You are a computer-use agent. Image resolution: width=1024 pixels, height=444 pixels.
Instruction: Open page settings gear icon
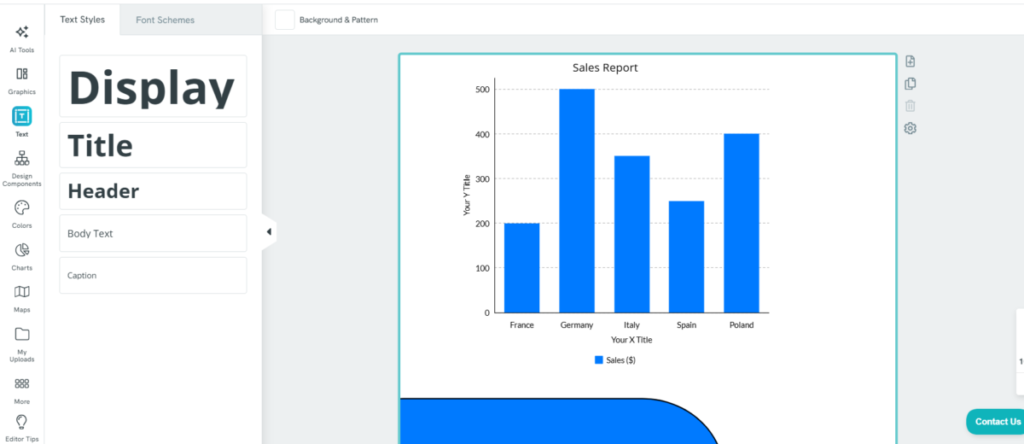pos(910,128)
